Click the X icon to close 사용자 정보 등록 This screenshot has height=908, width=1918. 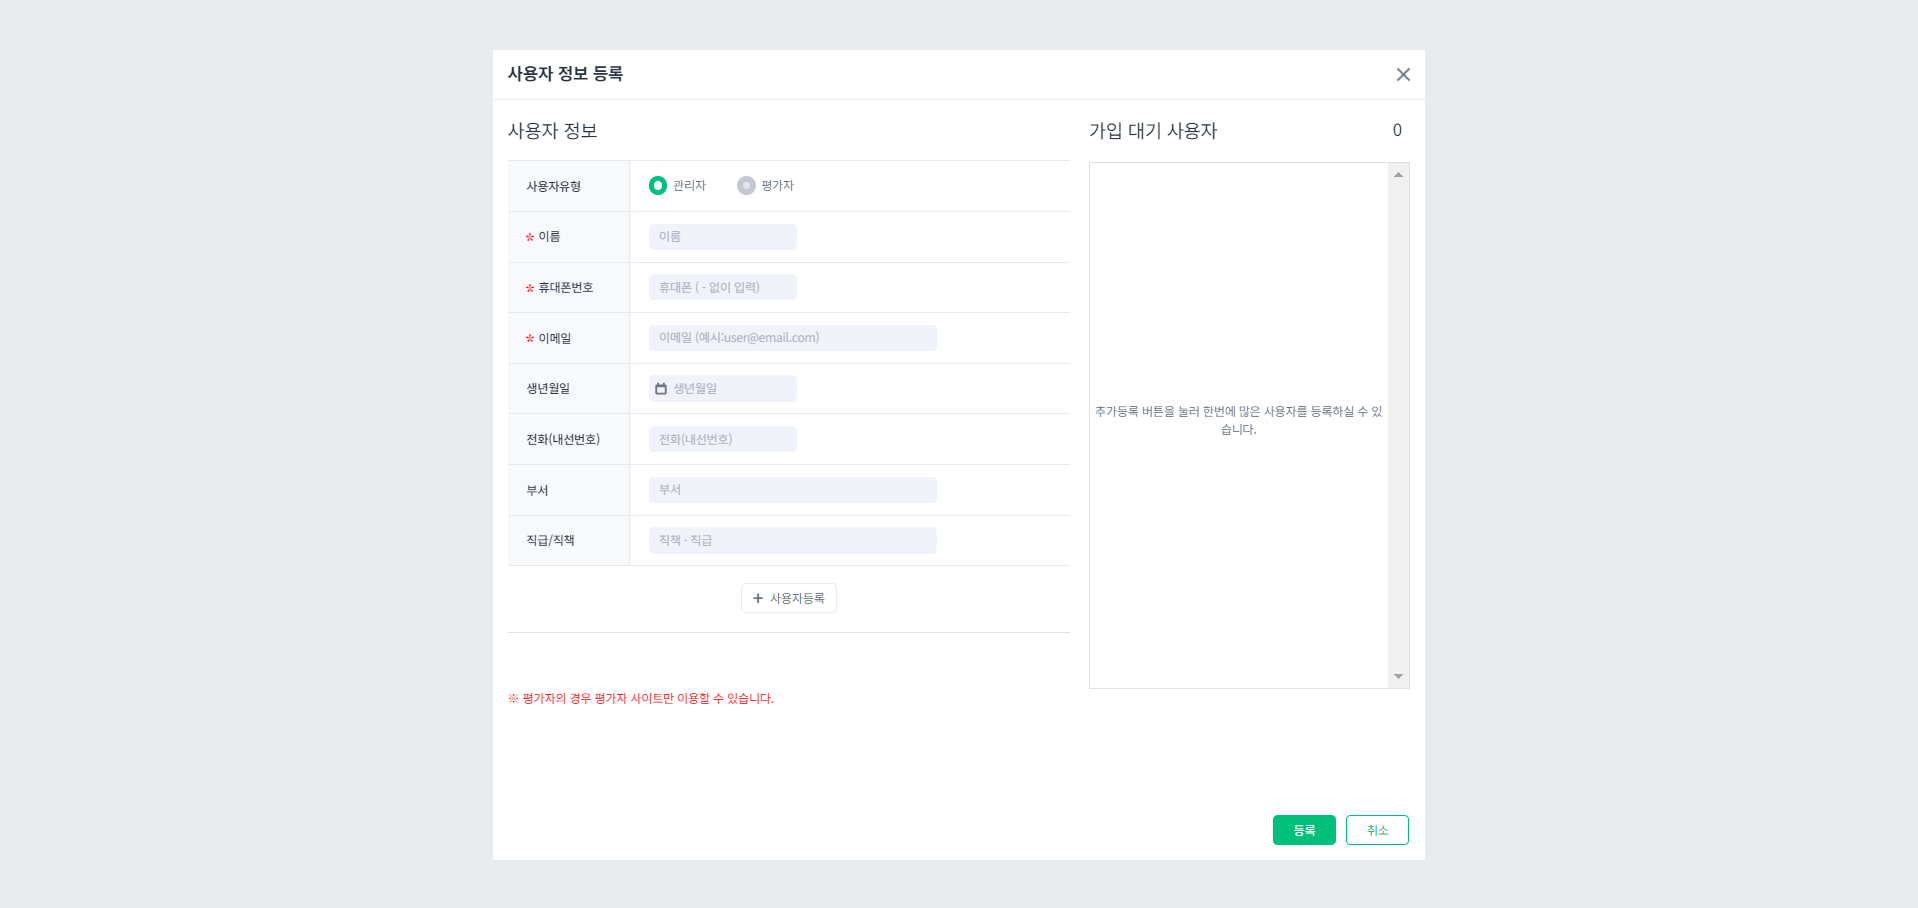[1403, 74]
